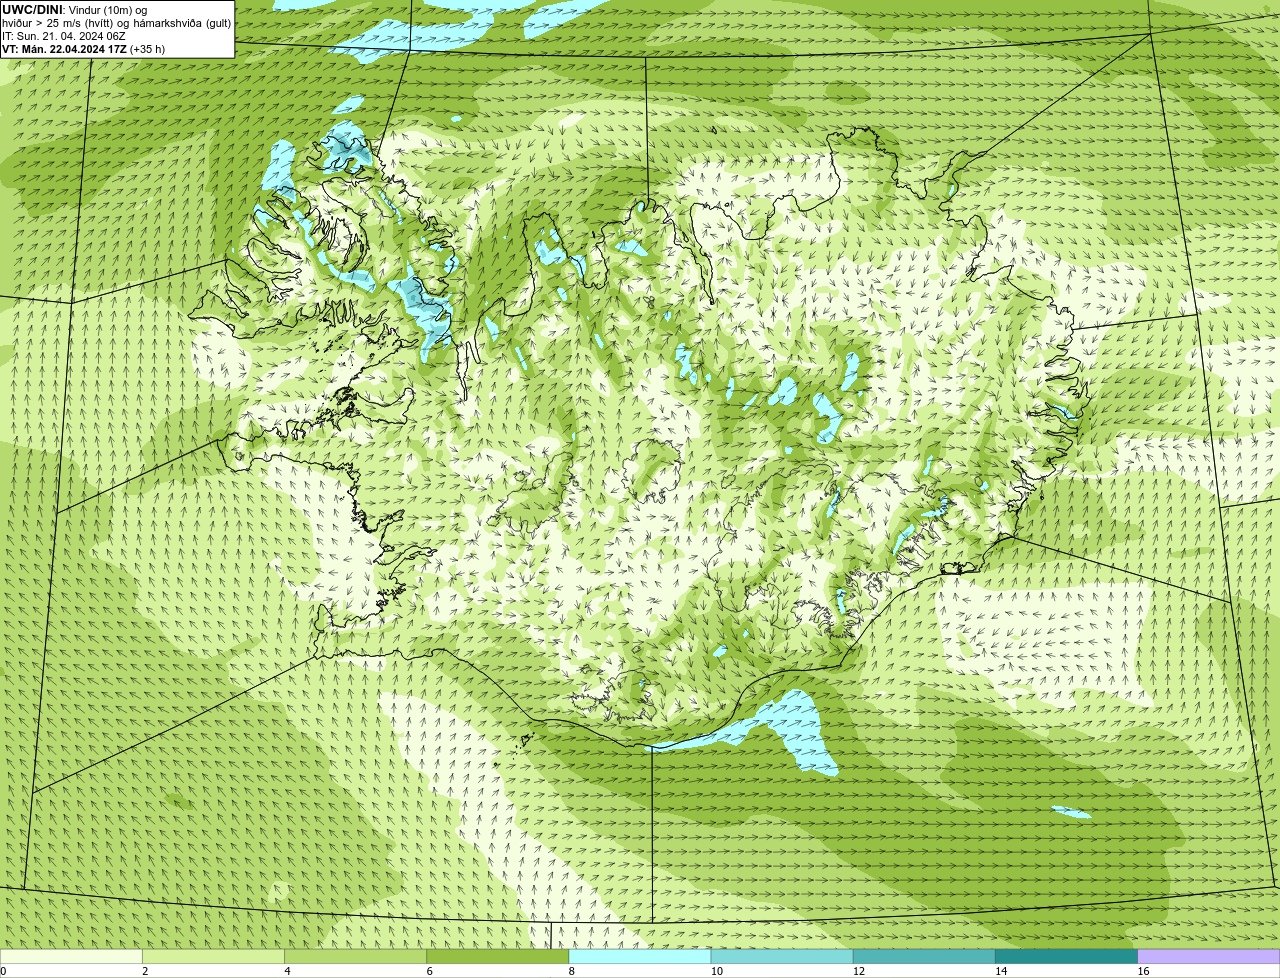Click the 10–12 m/s legend color segment

[782, 957]
